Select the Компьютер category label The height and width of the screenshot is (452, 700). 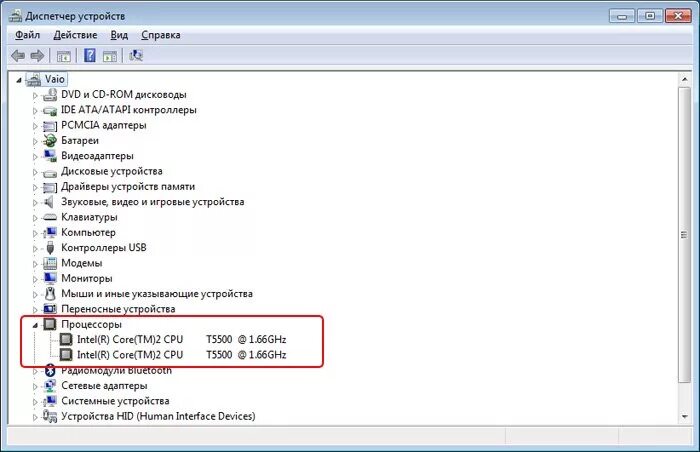[88, 233]
